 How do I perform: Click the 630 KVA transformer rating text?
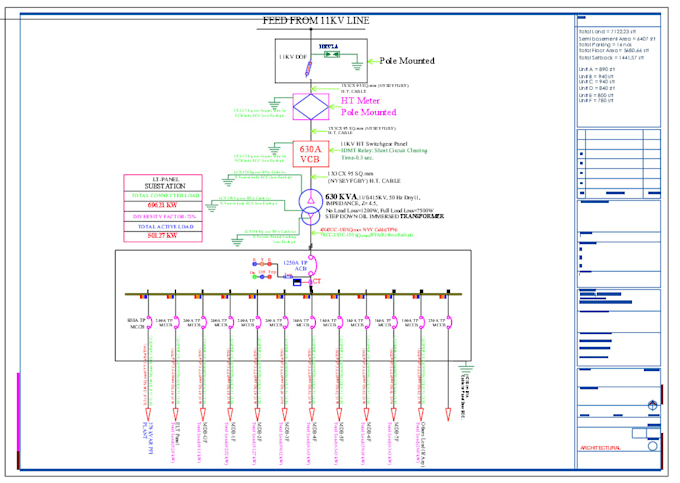click(x=341, y=196)
